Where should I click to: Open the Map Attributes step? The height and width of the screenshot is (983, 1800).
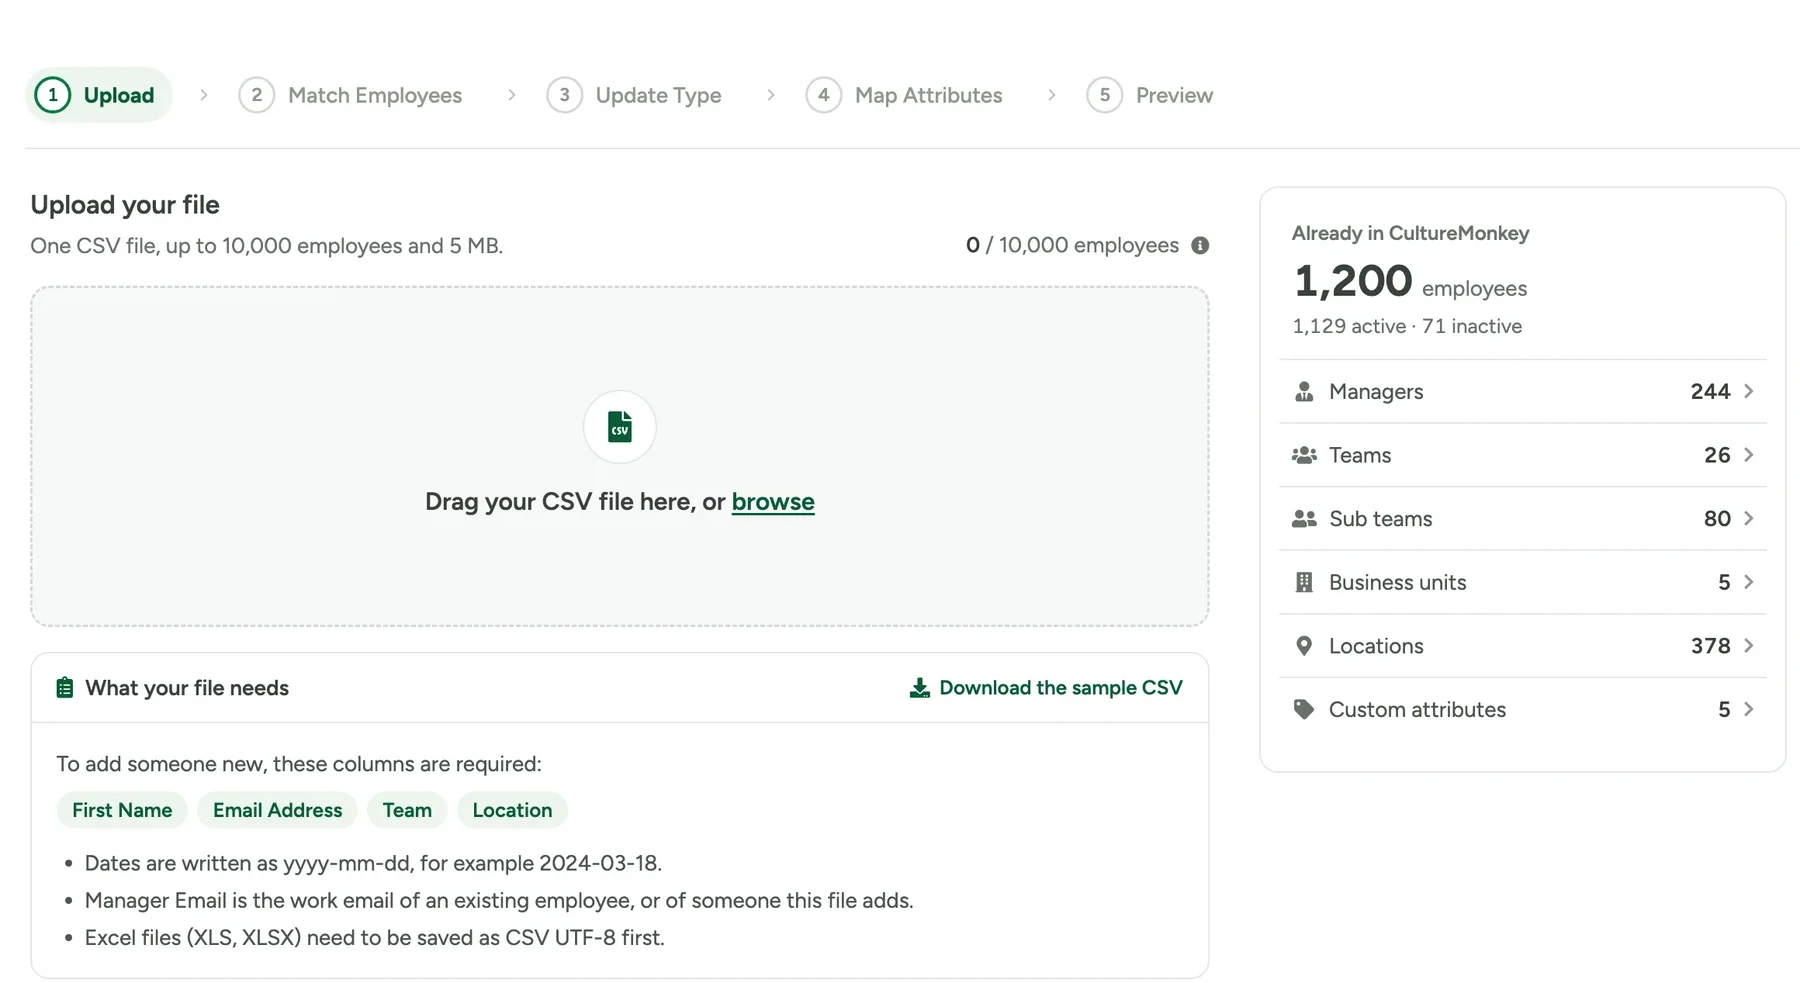904,95
